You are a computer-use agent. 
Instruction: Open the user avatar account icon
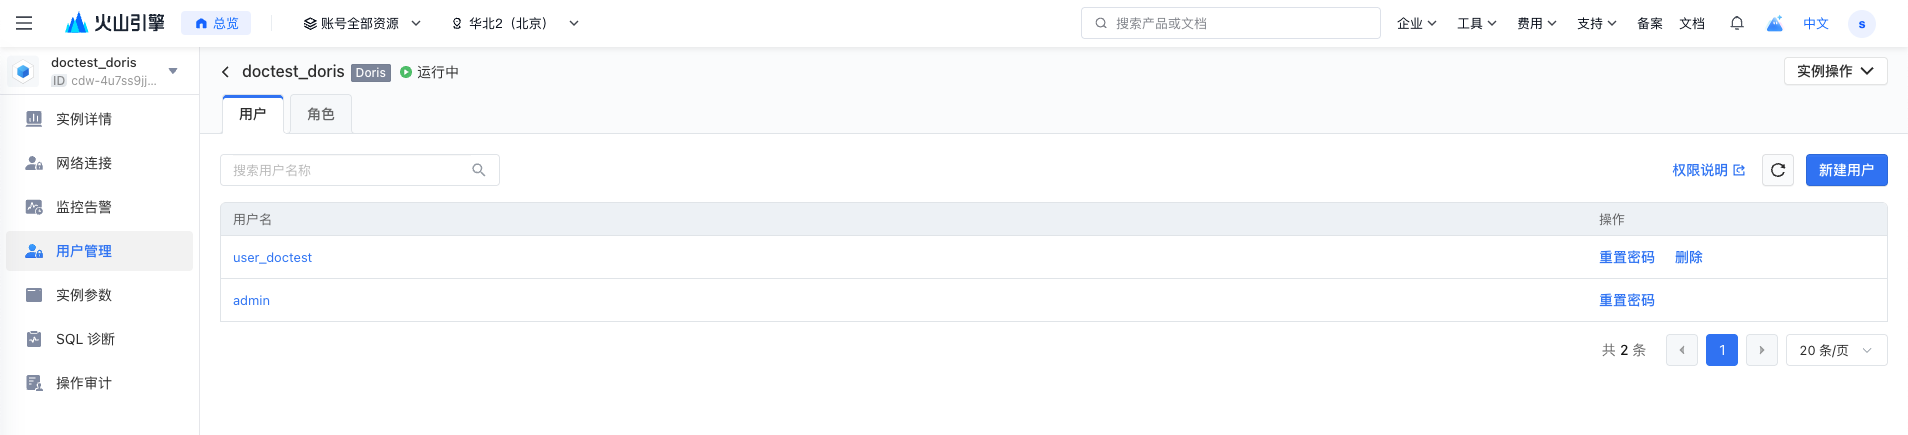[1861, 24]
